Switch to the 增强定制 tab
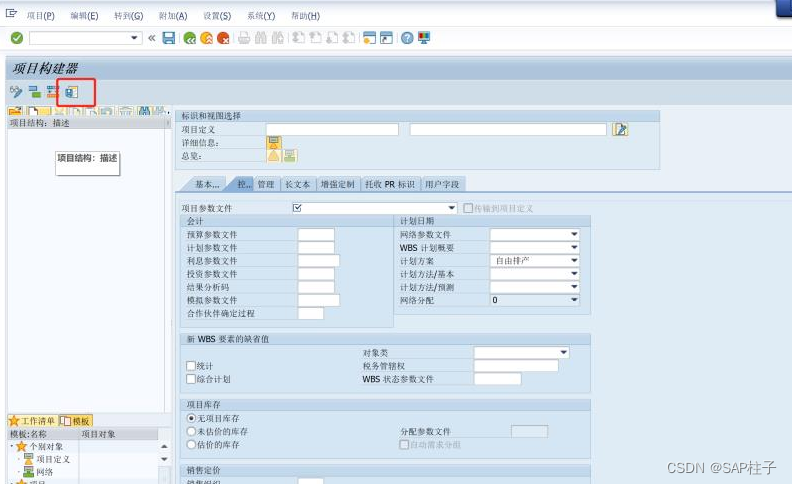 (x=337, y=184)
